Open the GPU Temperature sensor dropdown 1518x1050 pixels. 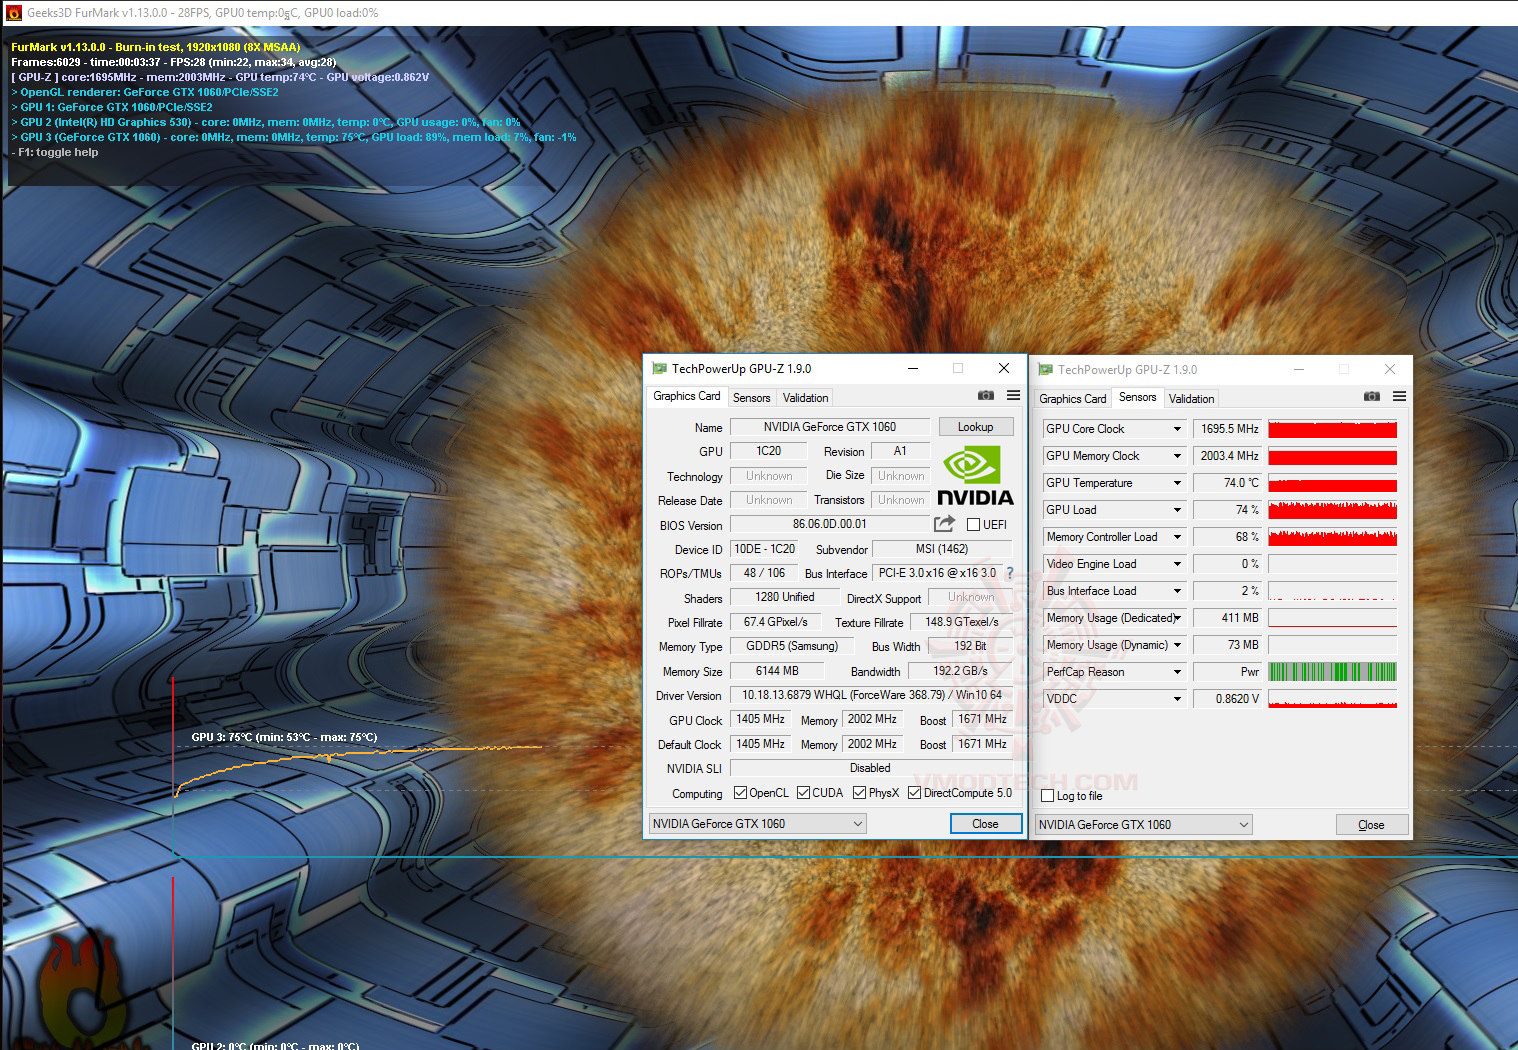click(1177, 483)
